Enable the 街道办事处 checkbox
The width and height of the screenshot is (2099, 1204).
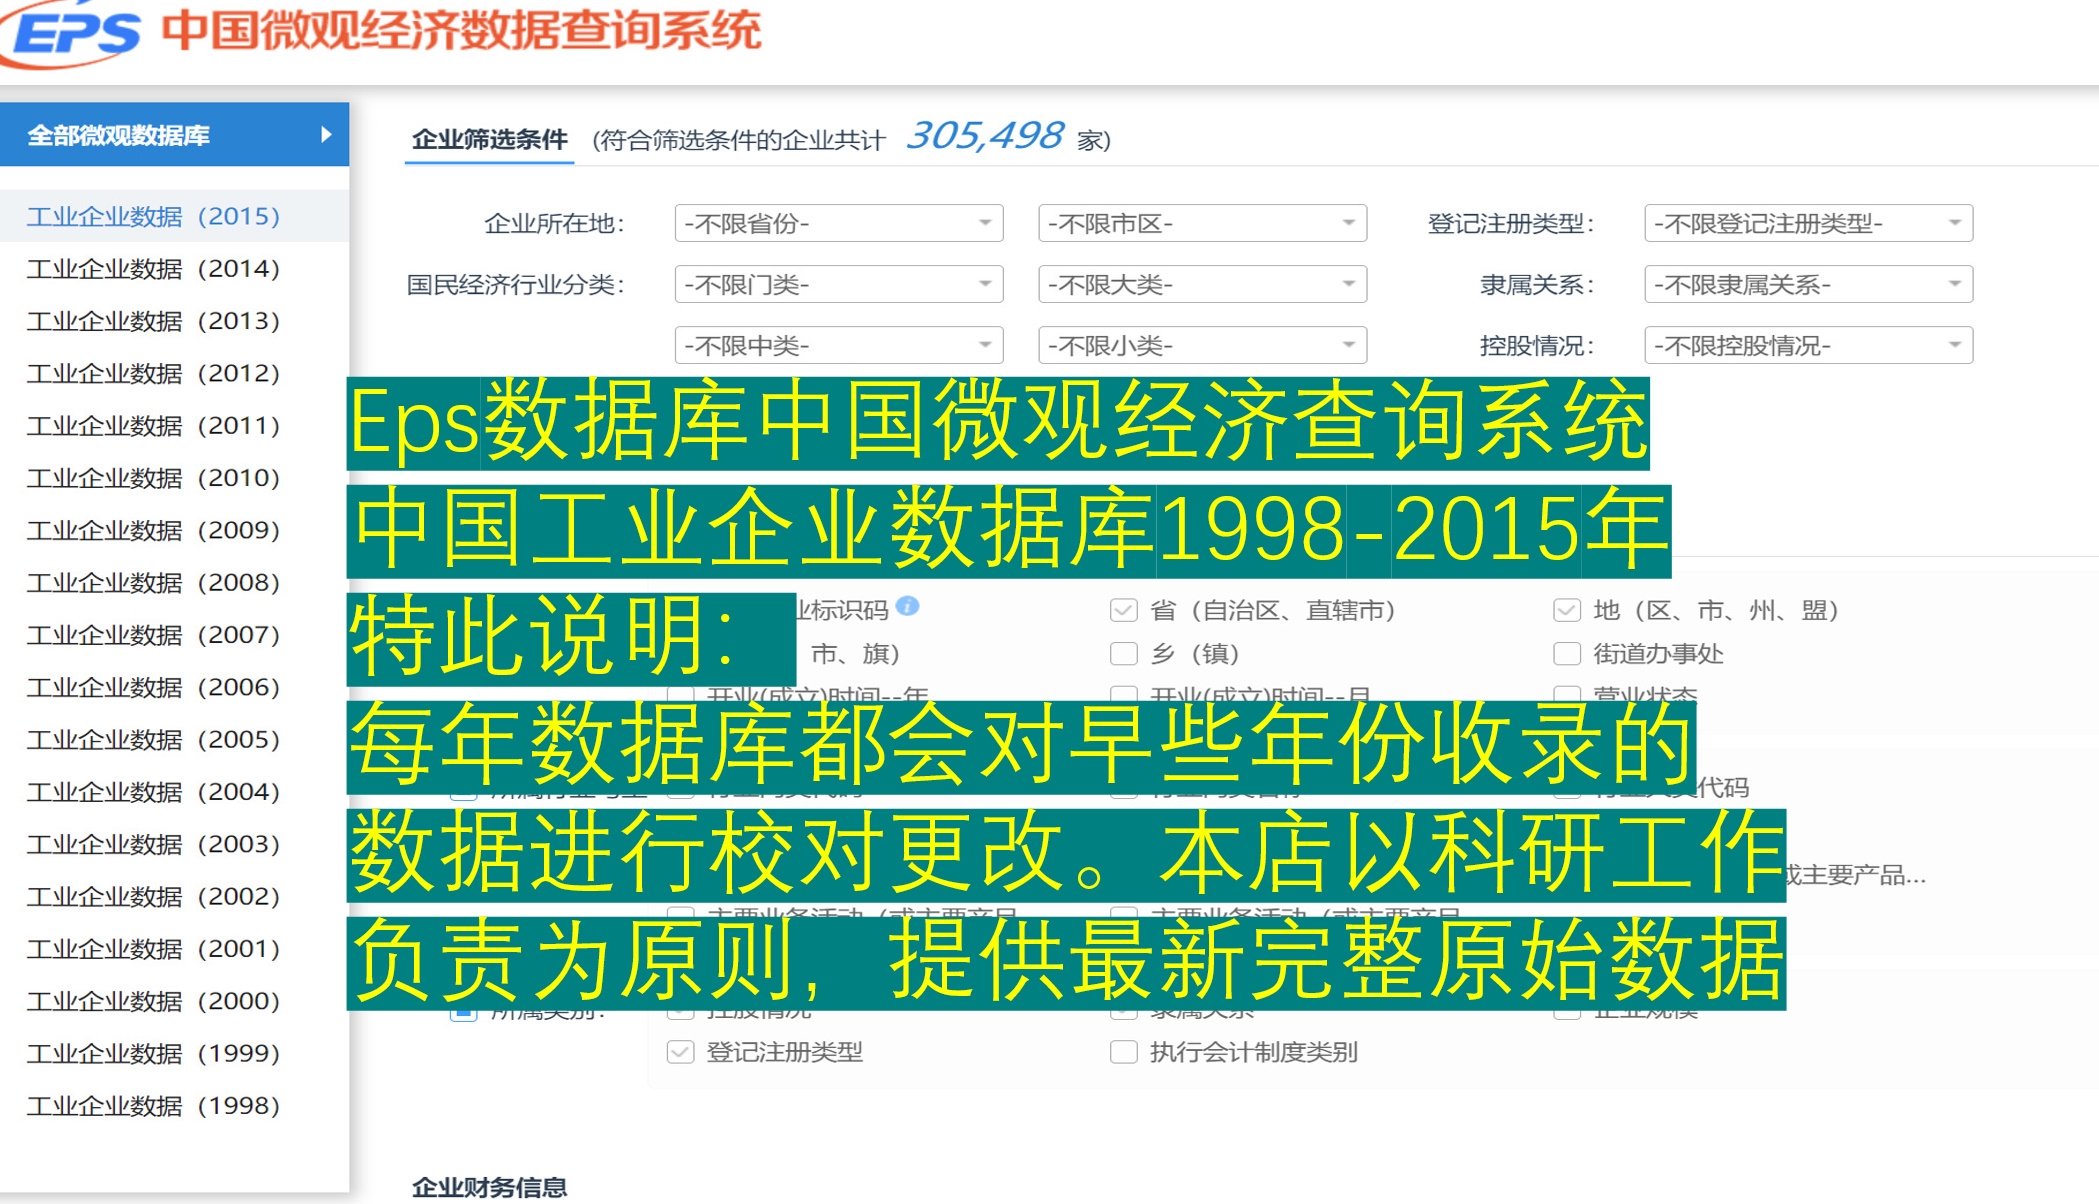pyautogui.click(x=1566, y=654)
